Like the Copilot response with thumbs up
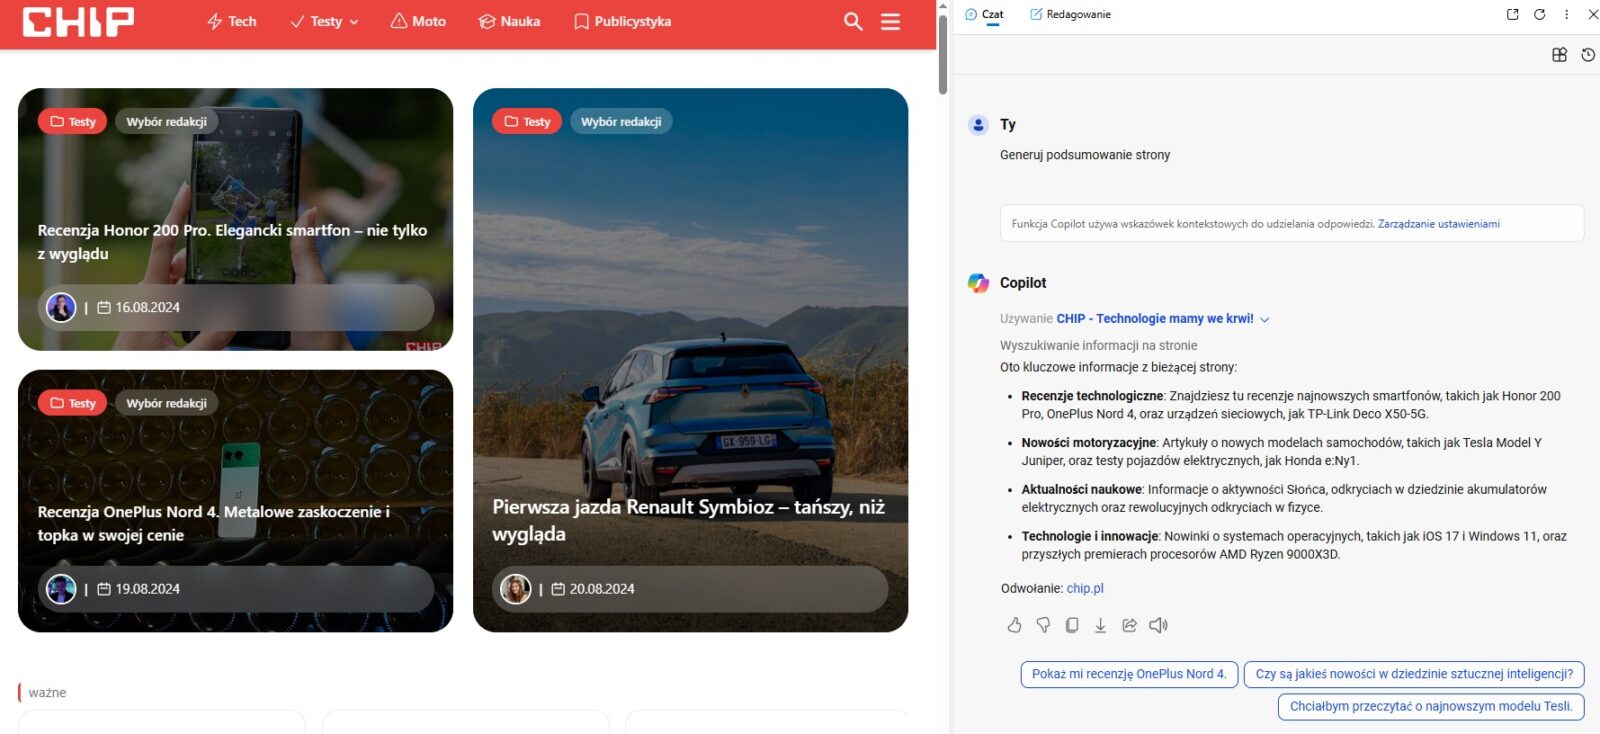 pos(1014,625)
